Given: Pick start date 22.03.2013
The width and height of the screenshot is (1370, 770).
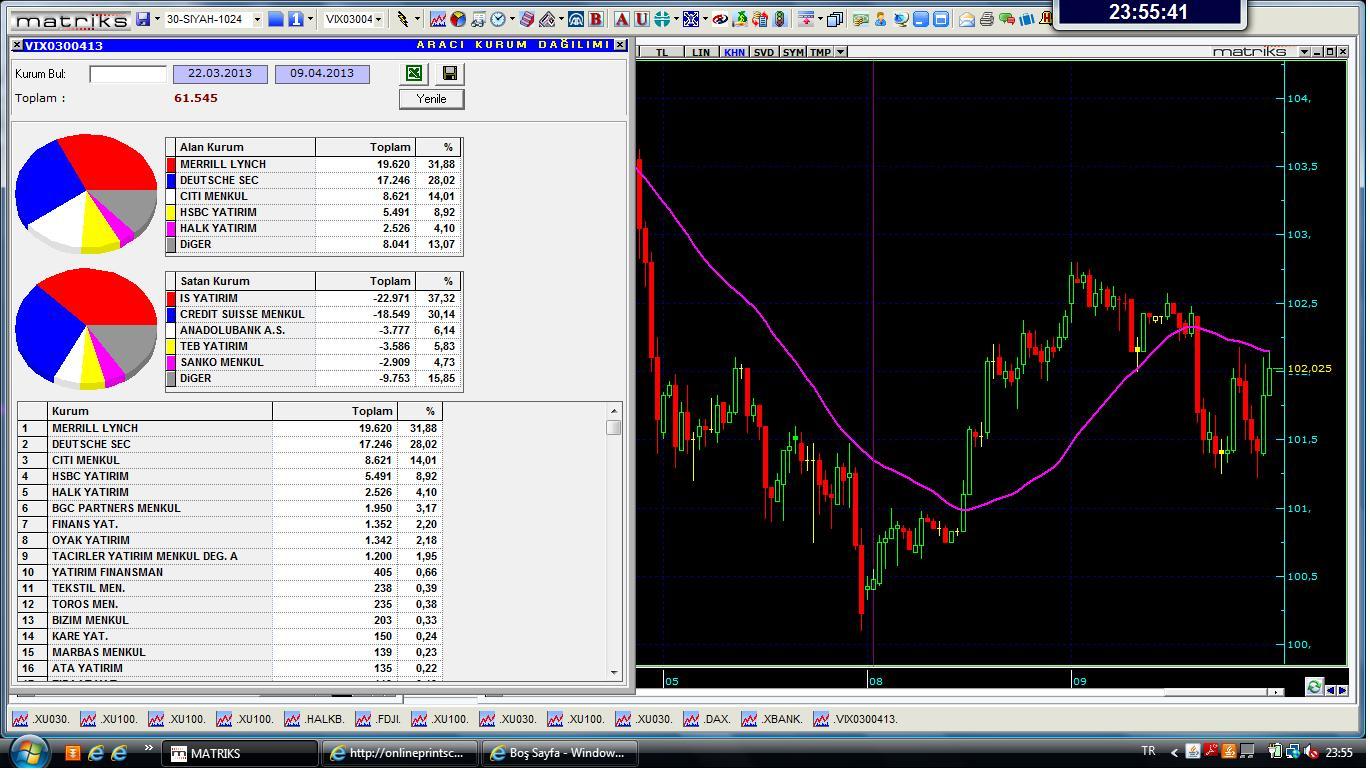Looking at the screenshot, I should tap(220, 74).
